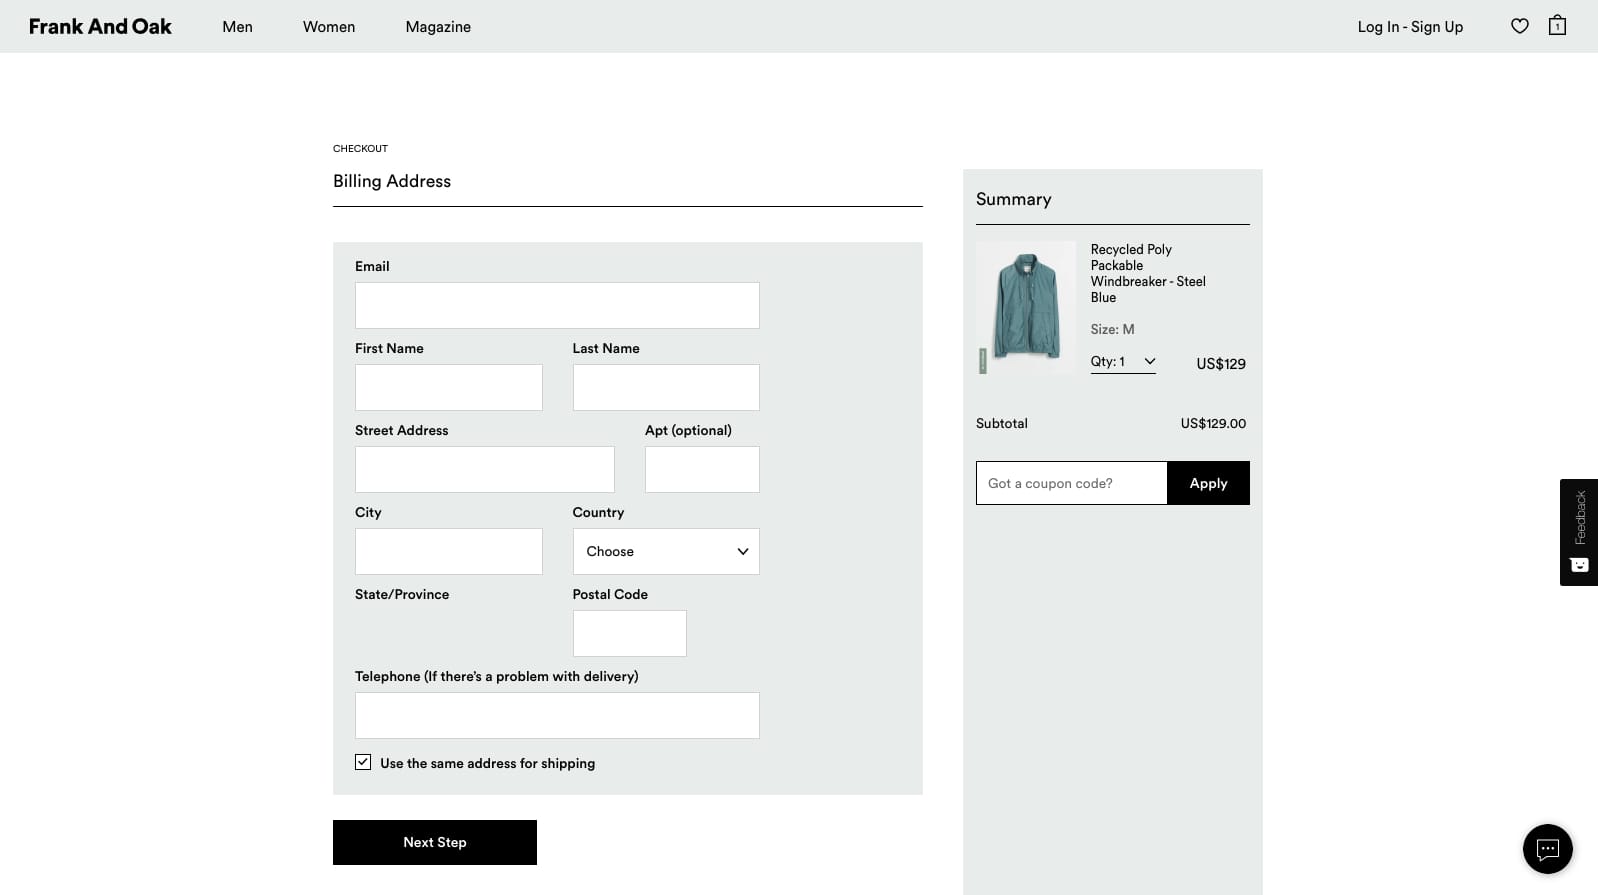Screen dimensions: 1598x895
Task: Open the Men menu
Action: pos(237,27)
